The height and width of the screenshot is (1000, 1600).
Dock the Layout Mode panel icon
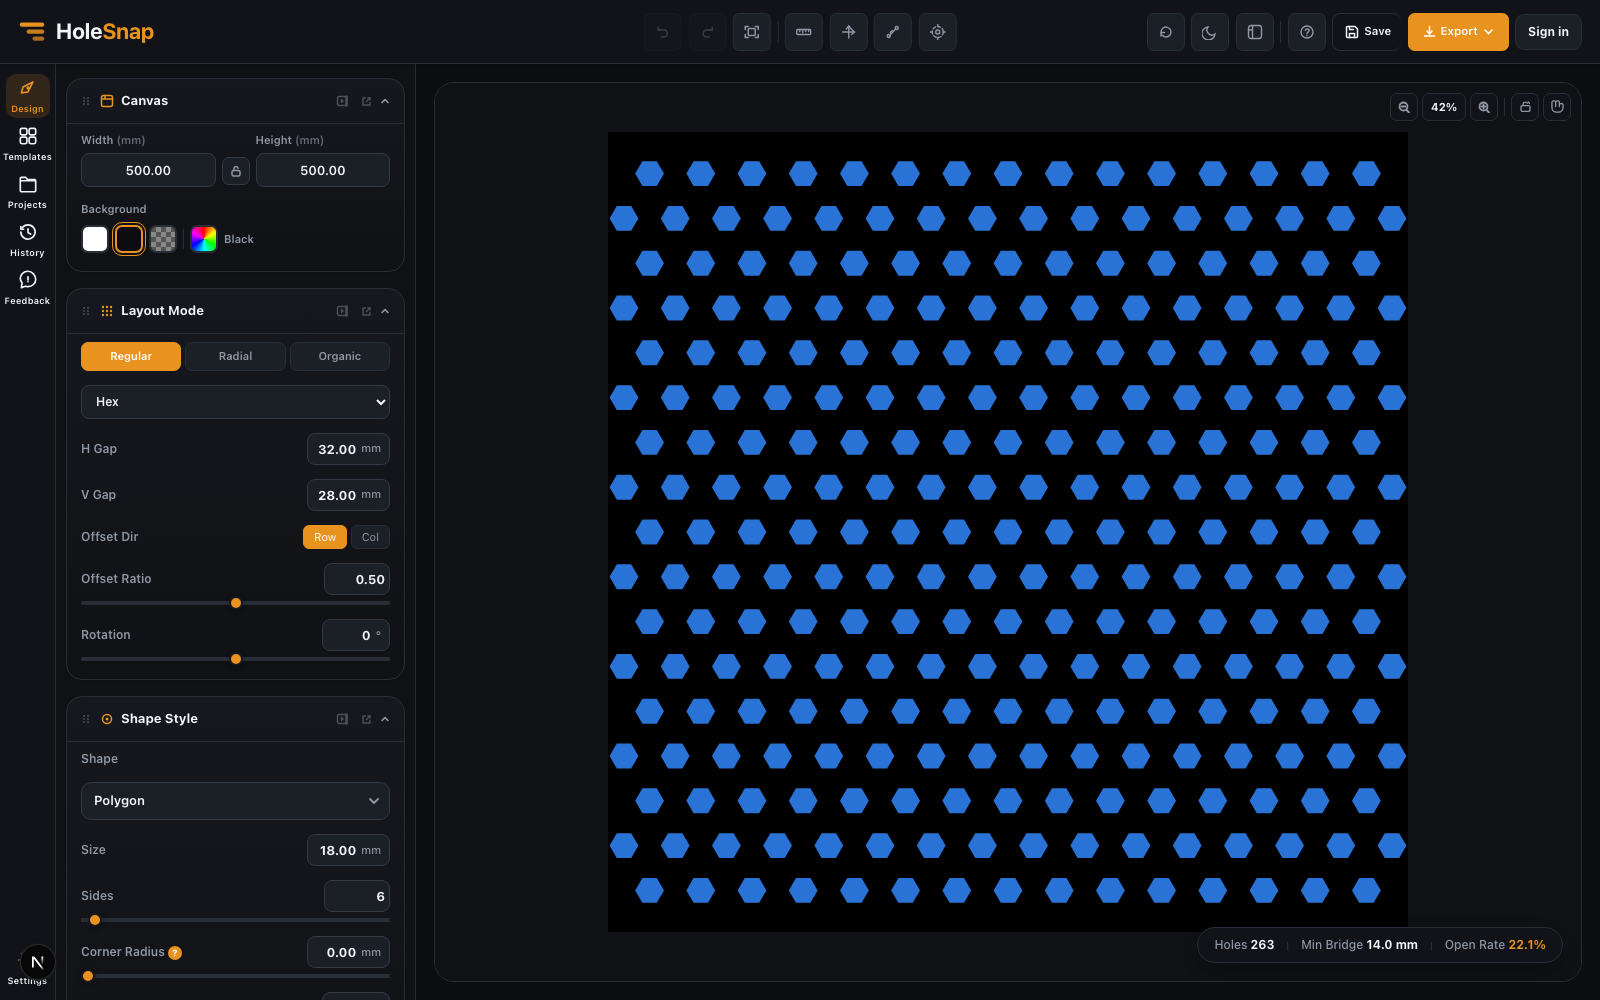click(342, 311)
